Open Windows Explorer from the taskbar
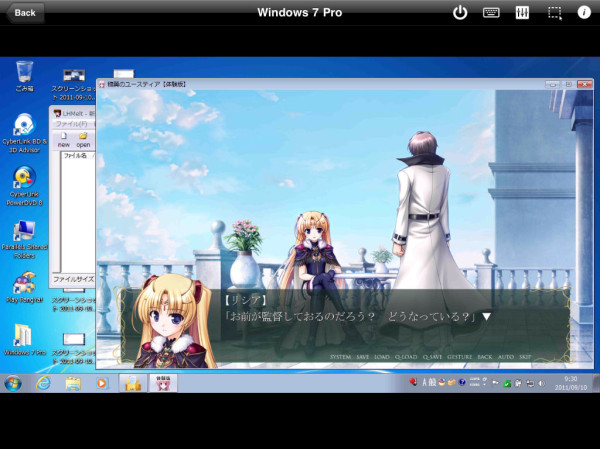600x449 pixels. (73, 383)
